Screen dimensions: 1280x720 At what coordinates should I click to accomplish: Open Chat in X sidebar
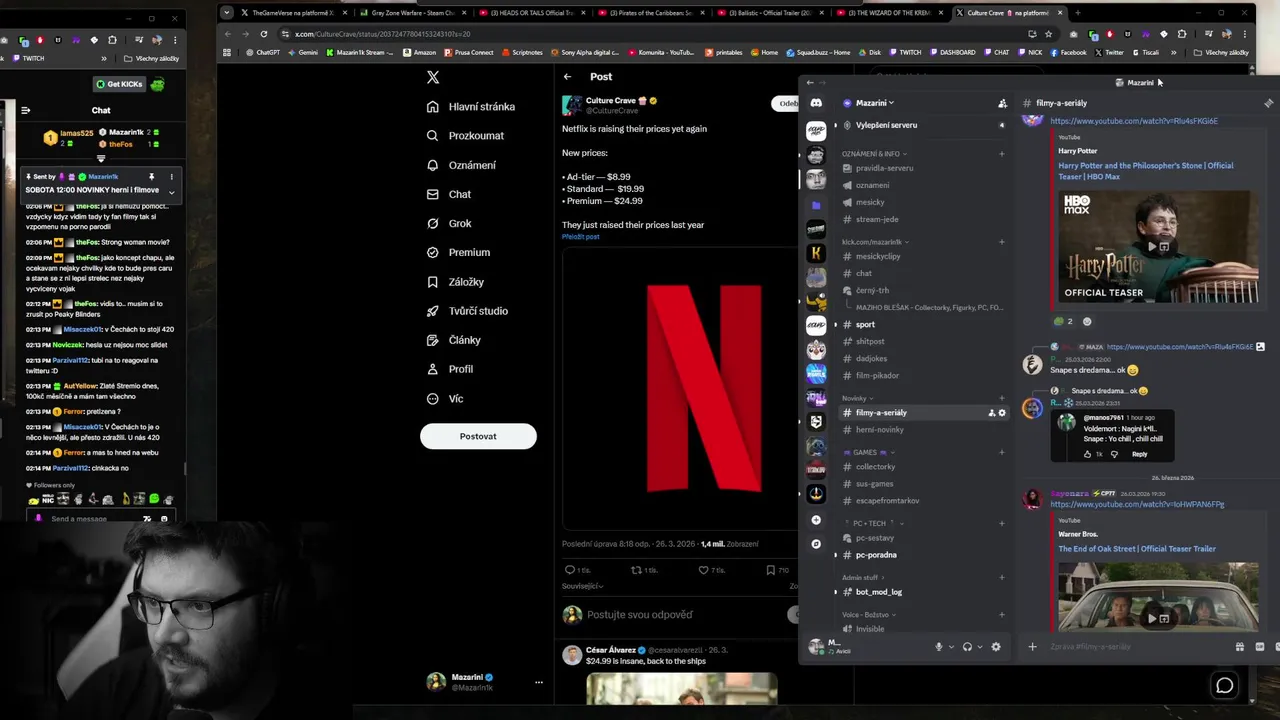click(x=448, y=194)
